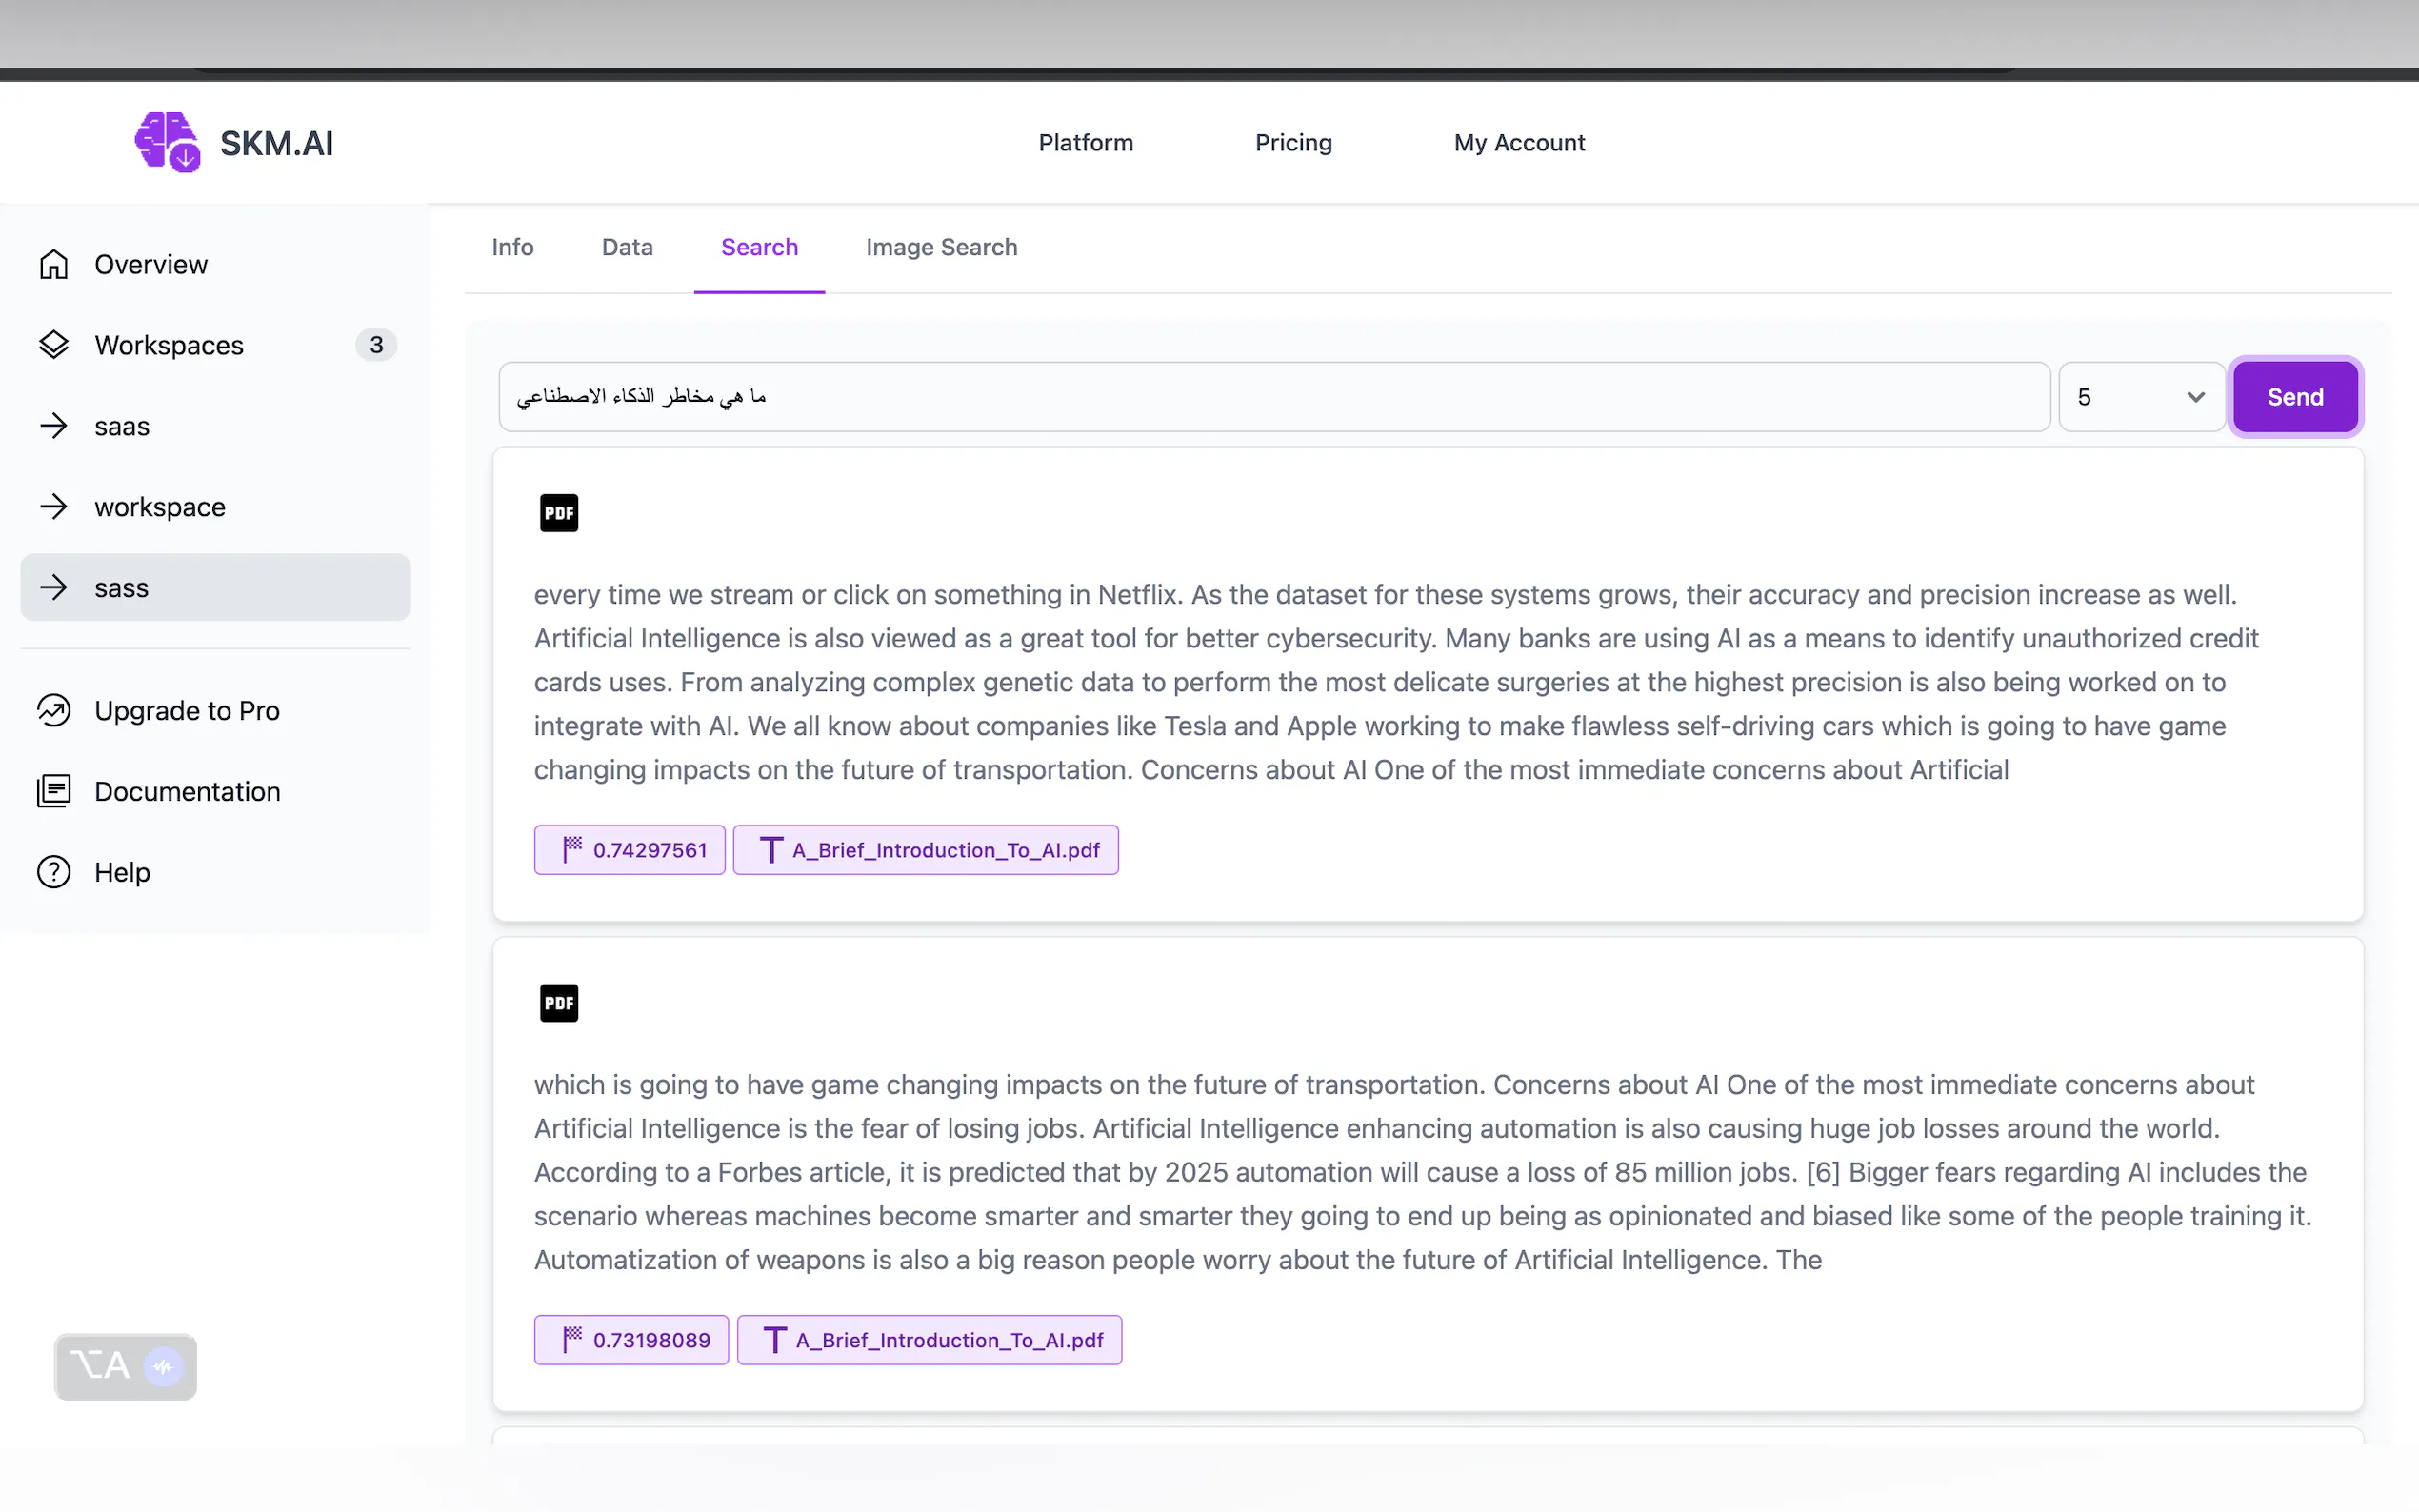Click the Help question mark icon
The image size is (2419, 1512).
(54, 872)
